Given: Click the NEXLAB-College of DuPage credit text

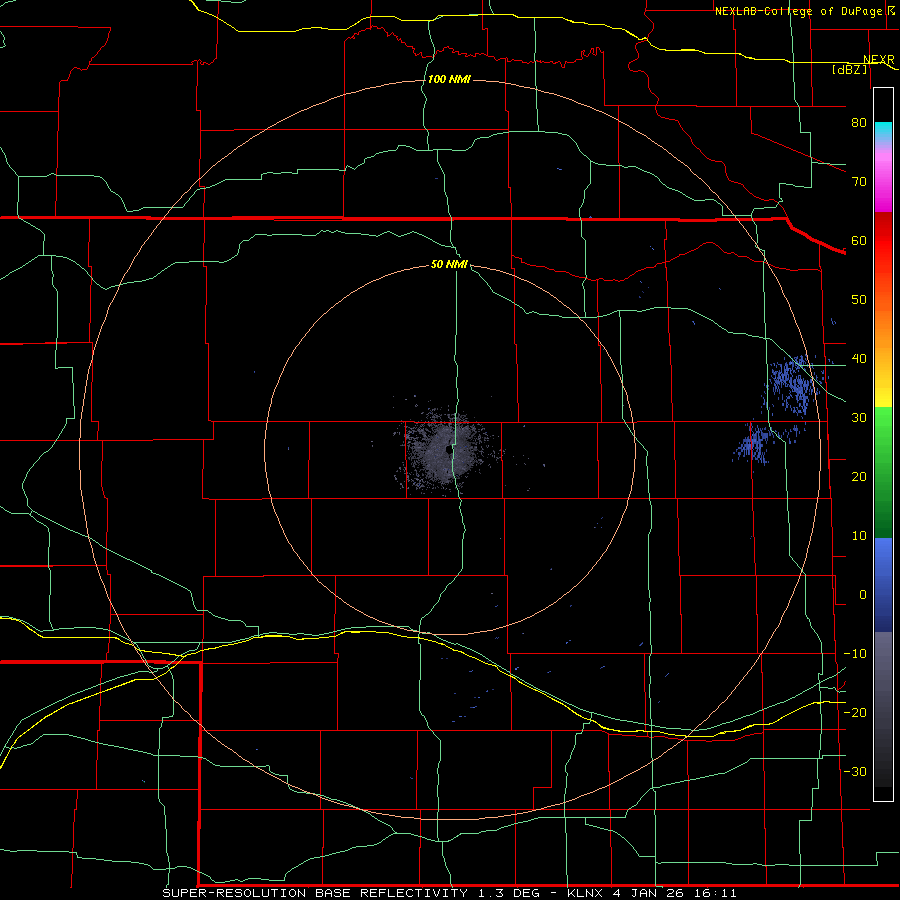Looking at the screenshot, I should click(x=798, y=11).
